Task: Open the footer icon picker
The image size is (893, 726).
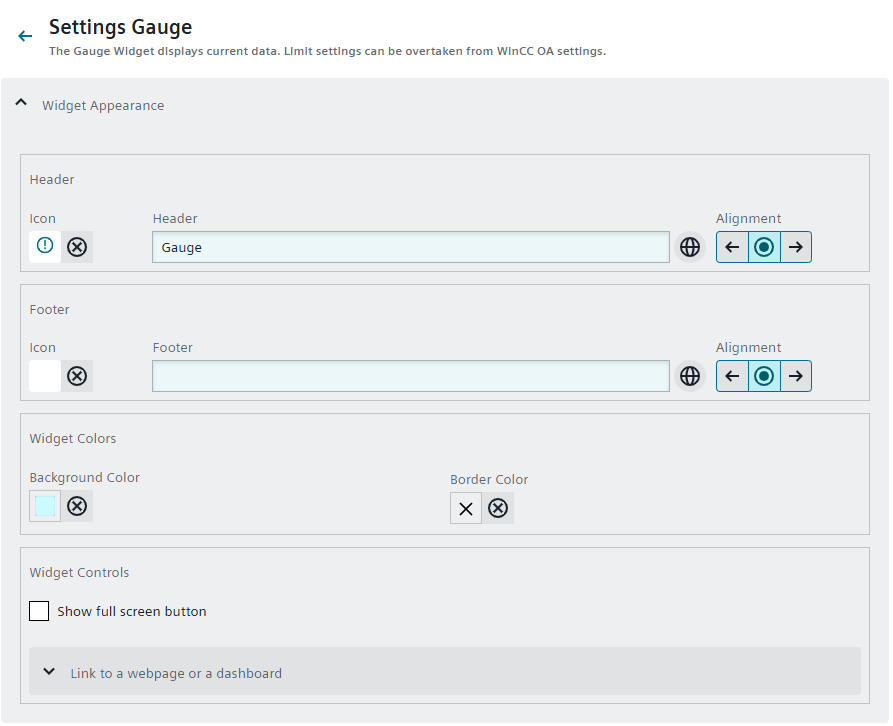Action: pos(45,376)
